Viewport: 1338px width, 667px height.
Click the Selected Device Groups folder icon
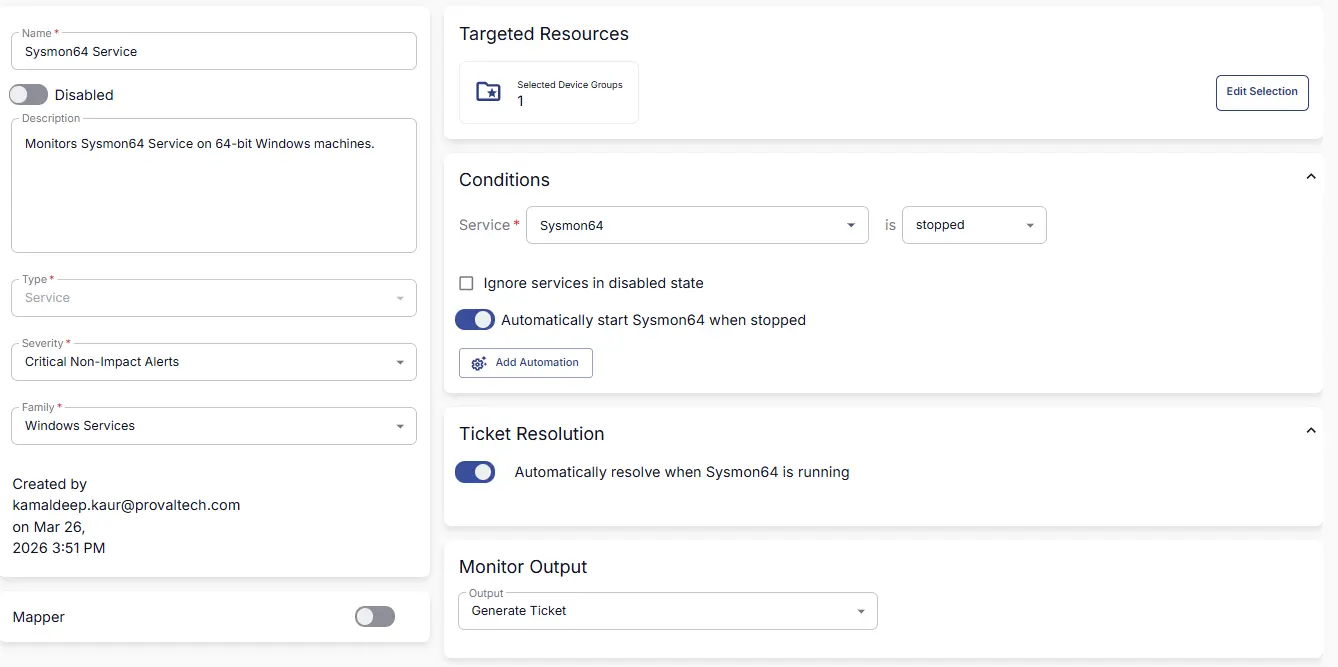pos(488,92)
